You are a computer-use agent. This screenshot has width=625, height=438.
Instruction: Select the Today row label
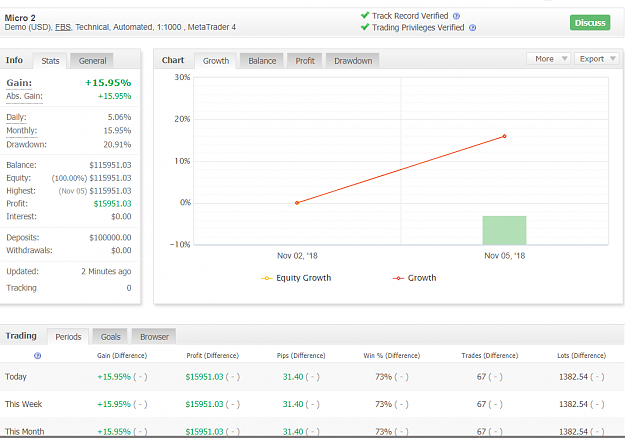16,377
